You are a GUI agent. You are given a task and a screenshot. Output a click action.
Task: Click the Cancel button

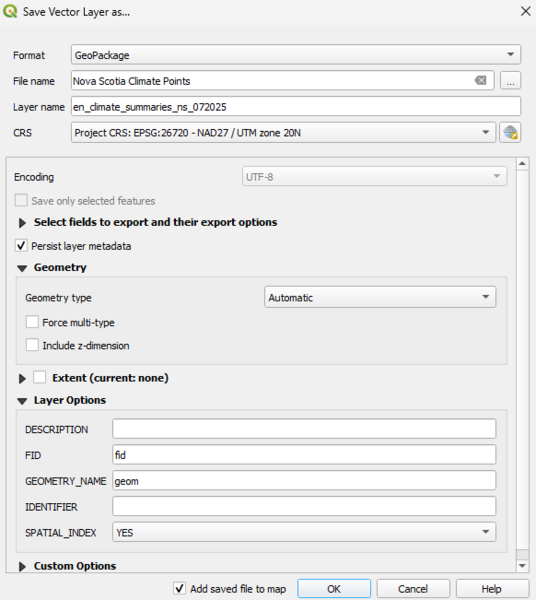(413, 589)
